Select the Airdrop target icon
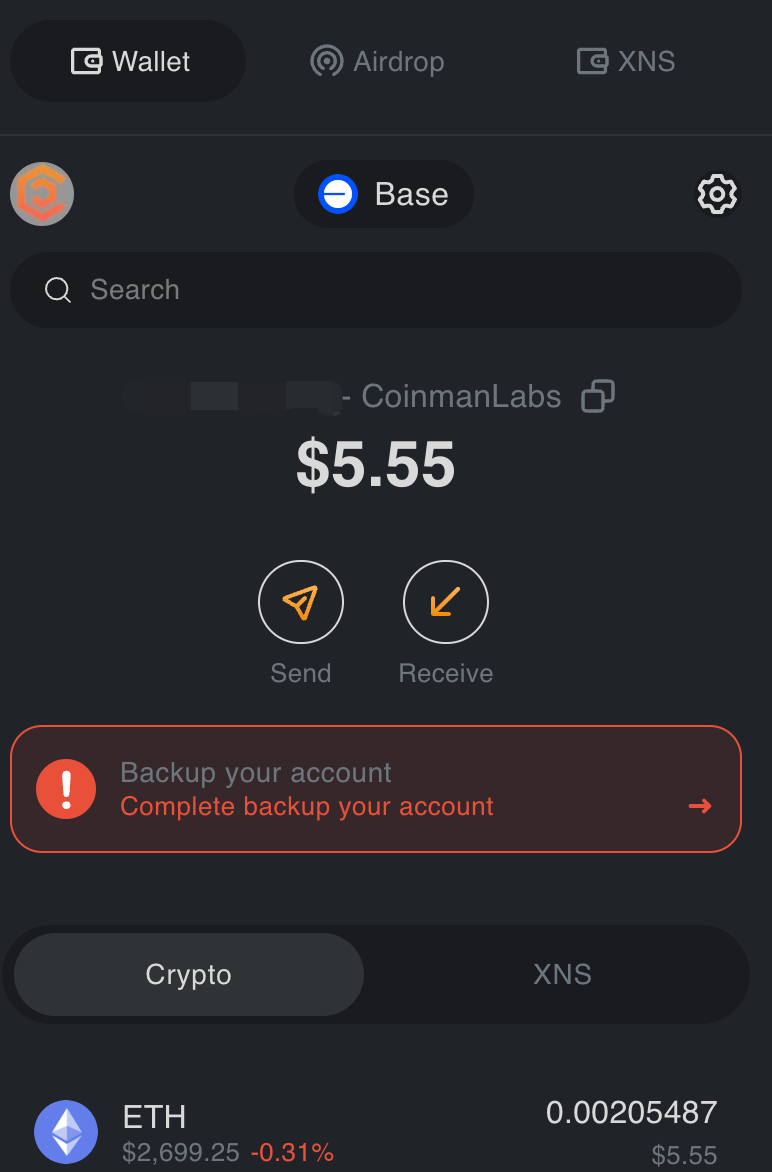Screen dimensions: 772x1172 pyautogui.click(x=325, y=61)
